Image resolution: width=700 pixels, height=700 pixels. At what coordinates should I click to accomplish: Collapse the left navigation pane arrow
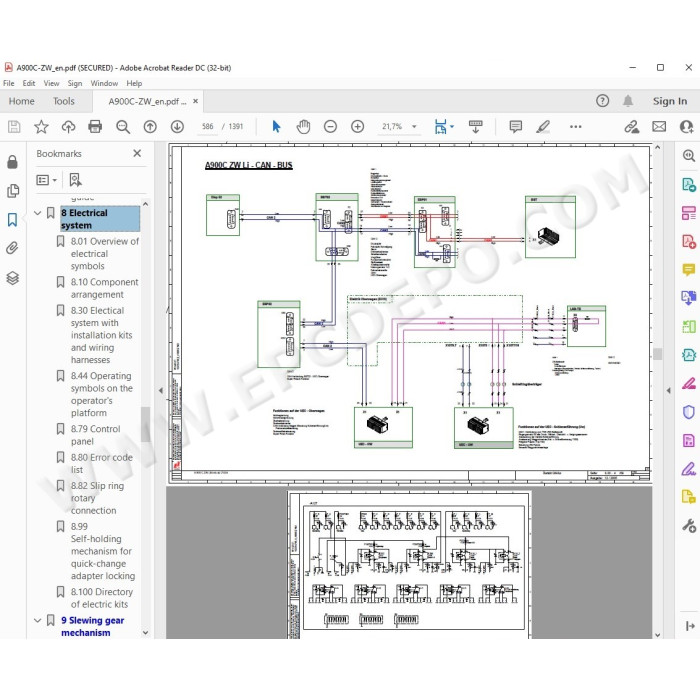161,390
